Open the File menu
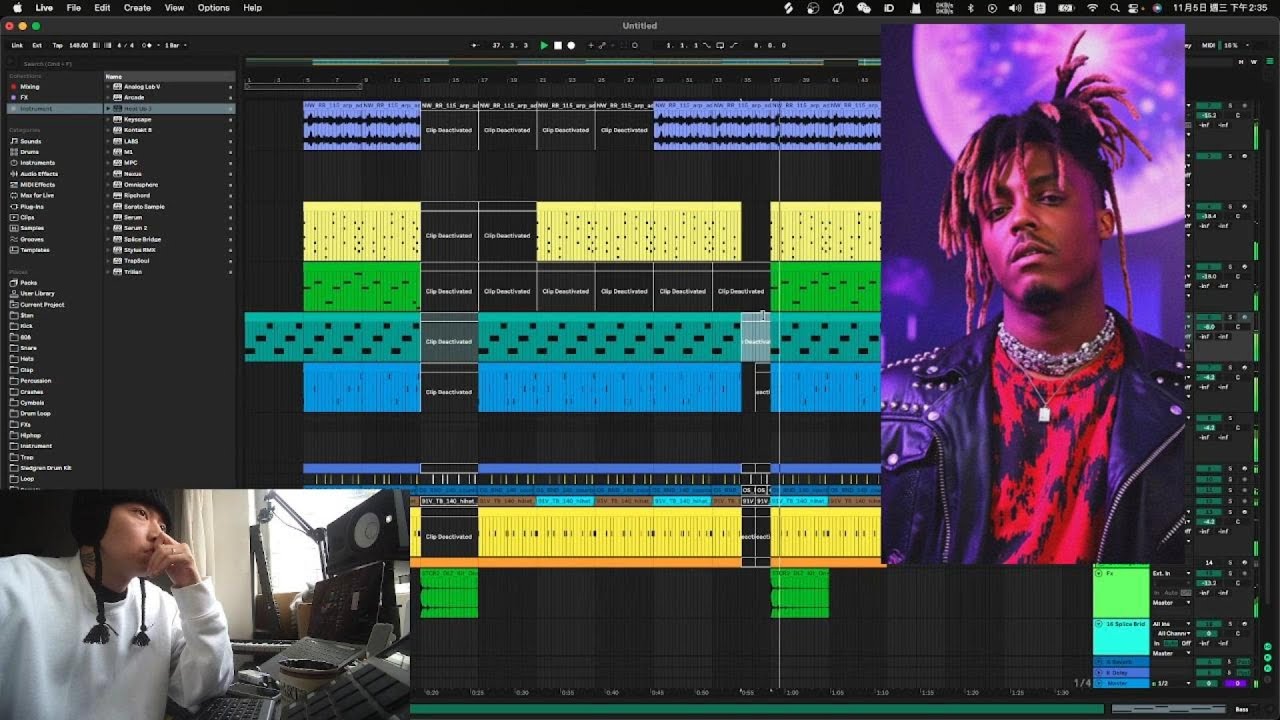The image size is (1280, 720). click(74, 8)
